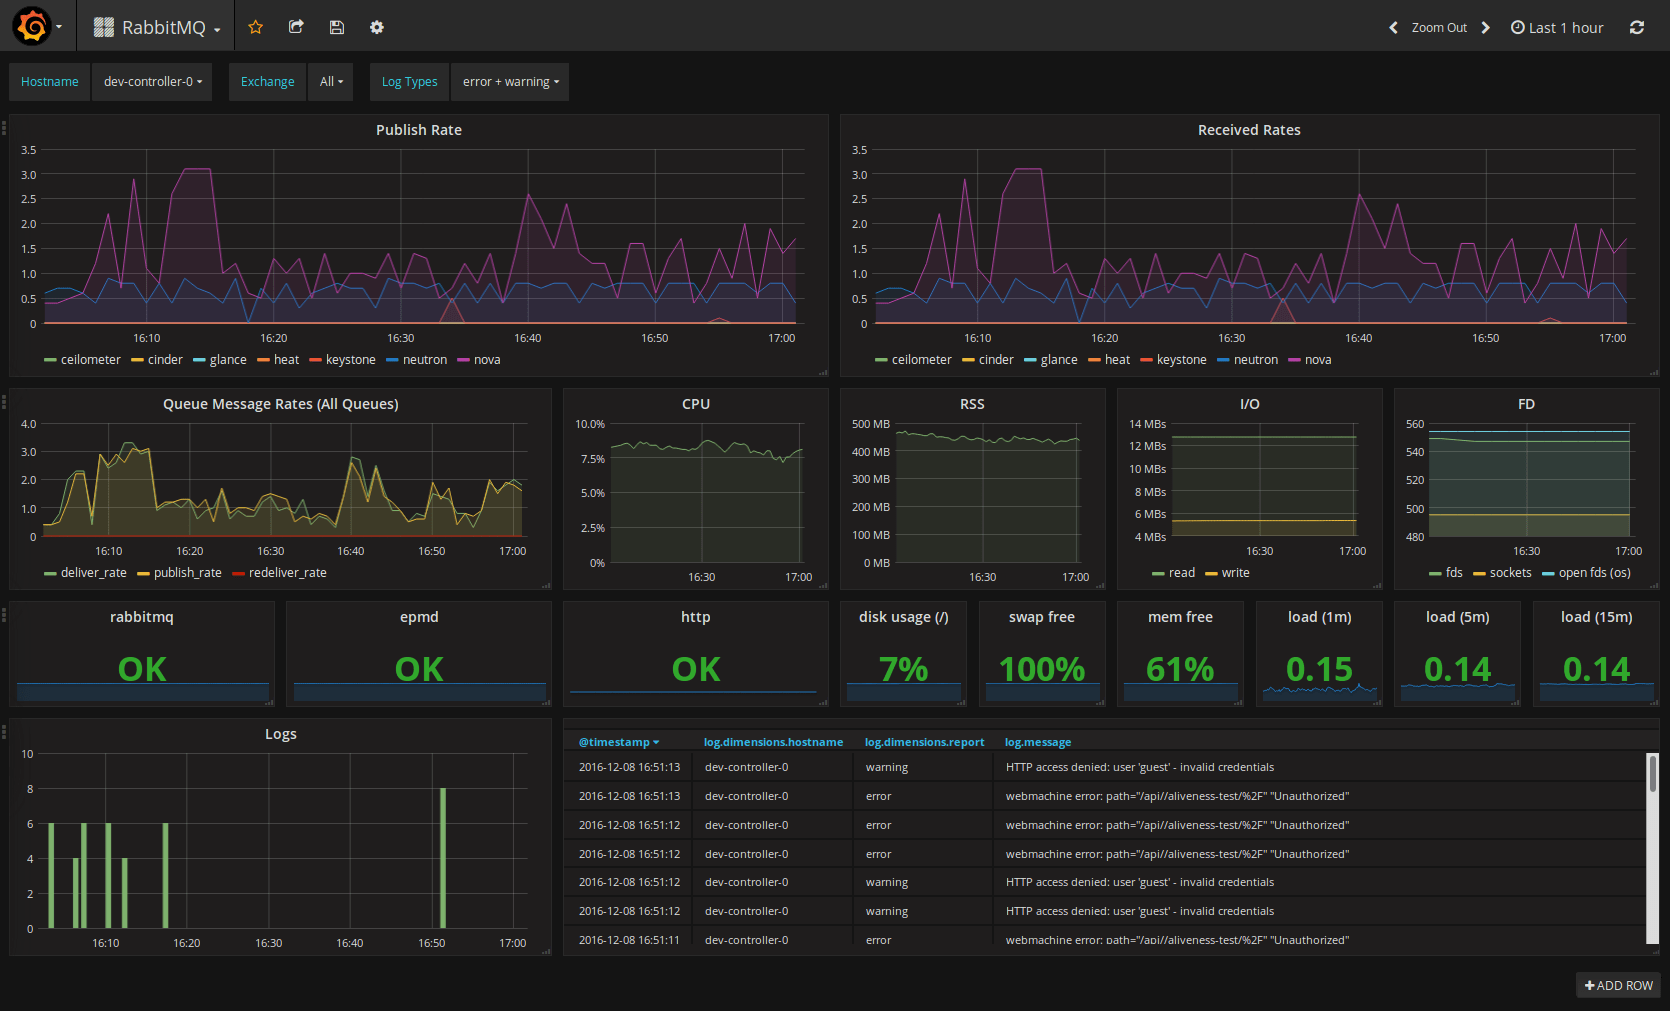Image resolution: width=1670 pixels, height=1011 pixels.
Task: Click keystone color swatch in Received Rates legend
Action: [x=1147, y=360]
